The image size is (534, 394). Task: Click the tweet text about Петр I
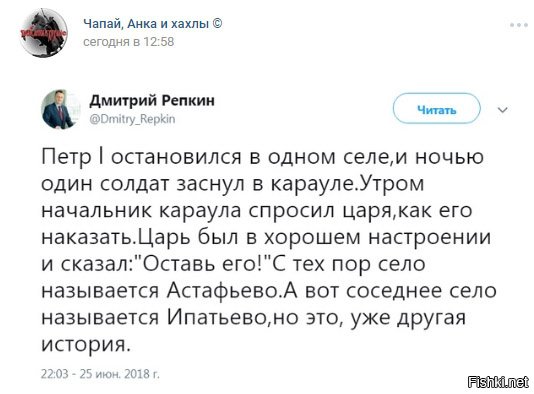click(x=267, y=250)
